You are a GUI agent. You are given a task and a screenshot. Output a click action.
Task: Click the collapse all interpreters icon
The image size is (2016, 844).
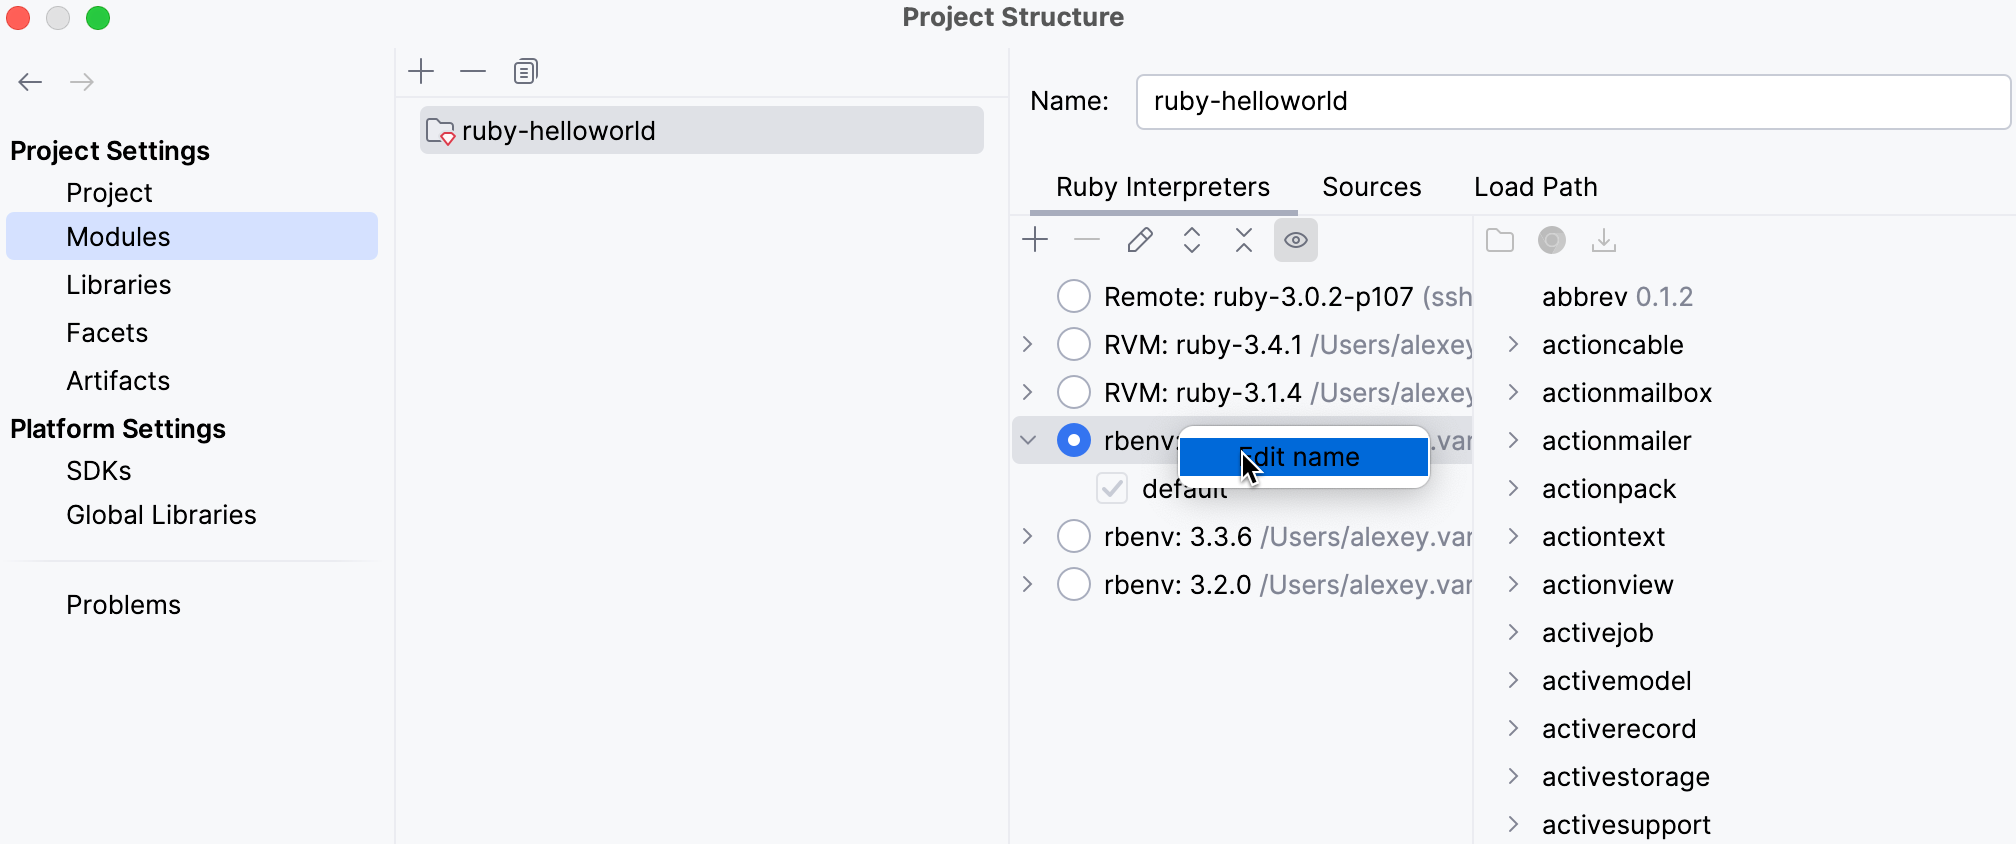pos(1243,240)
